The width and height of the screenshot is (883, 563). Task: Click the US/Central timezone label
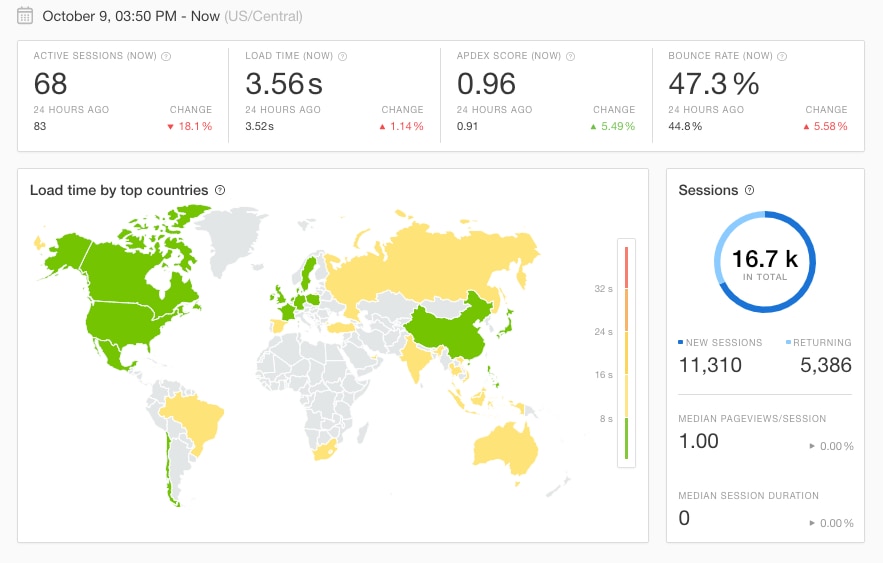tap(263, 16)
